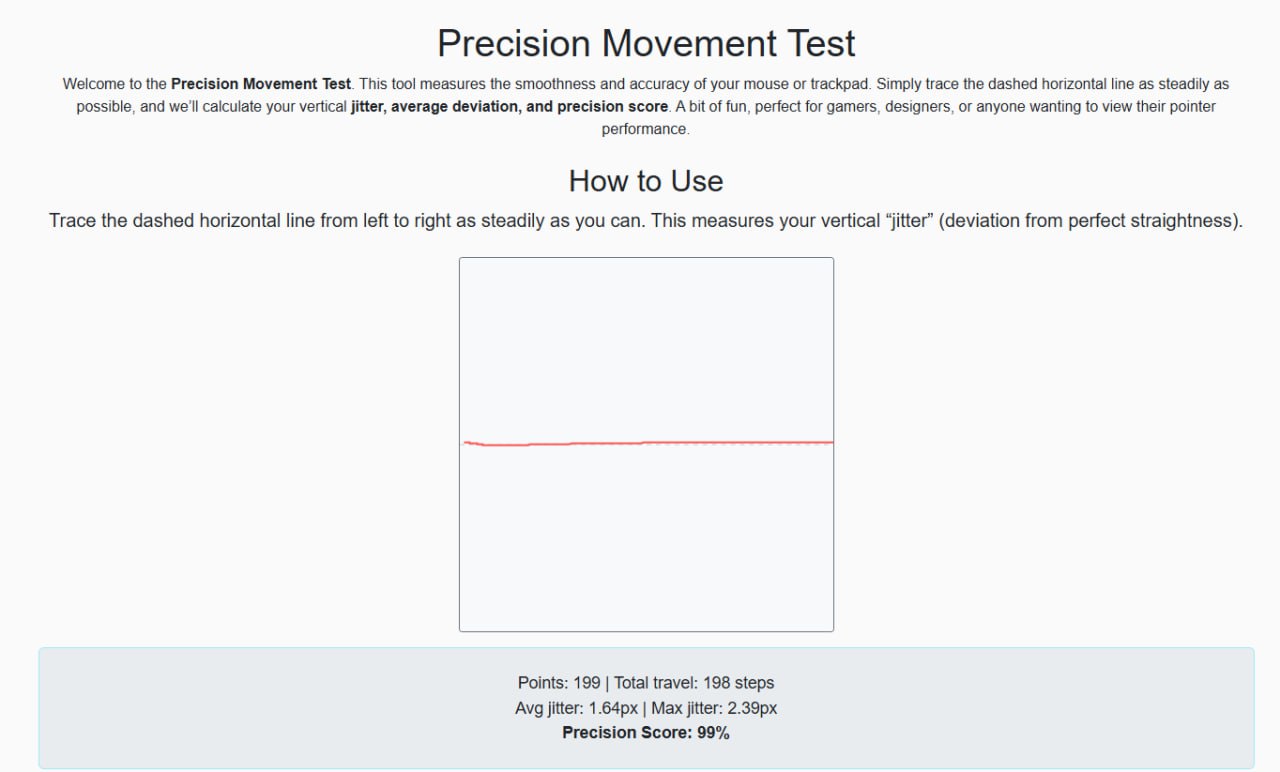The width and height of the screenshot is (1280, 772).
Task: Click the How to Use heading
Action: [645, 181]
